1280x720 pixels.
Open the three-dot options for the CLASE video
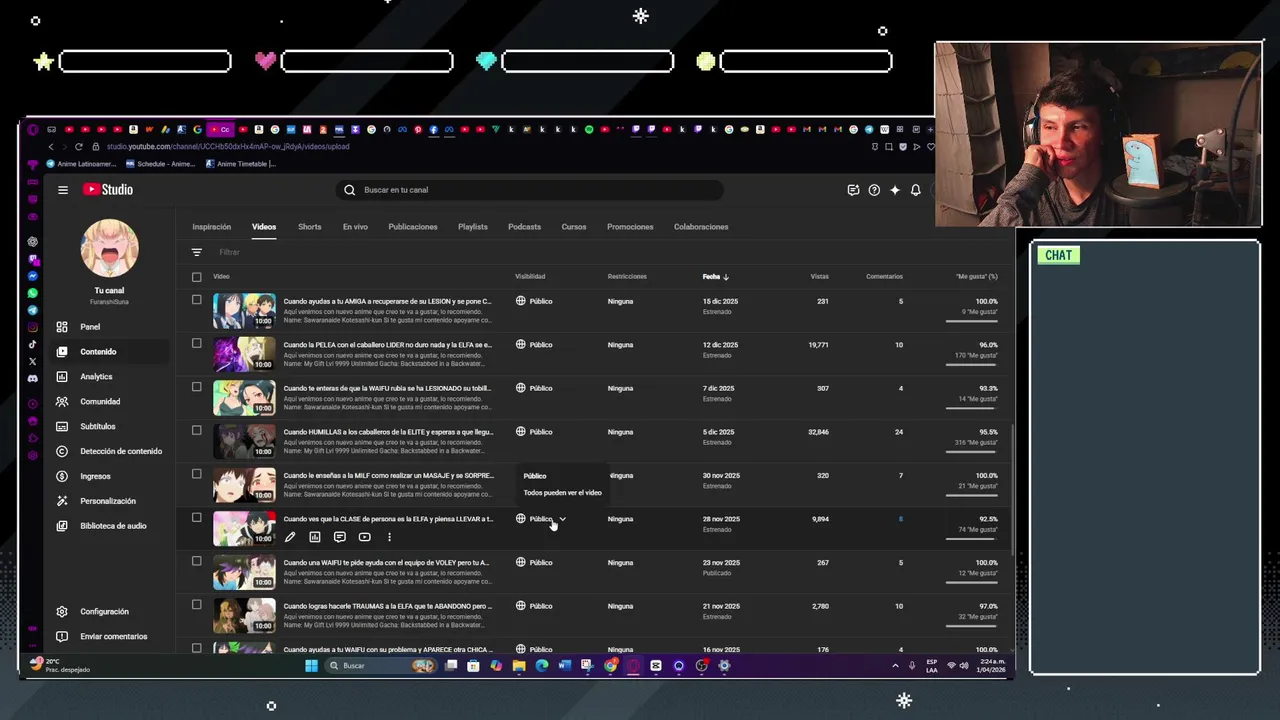[389, 537]
